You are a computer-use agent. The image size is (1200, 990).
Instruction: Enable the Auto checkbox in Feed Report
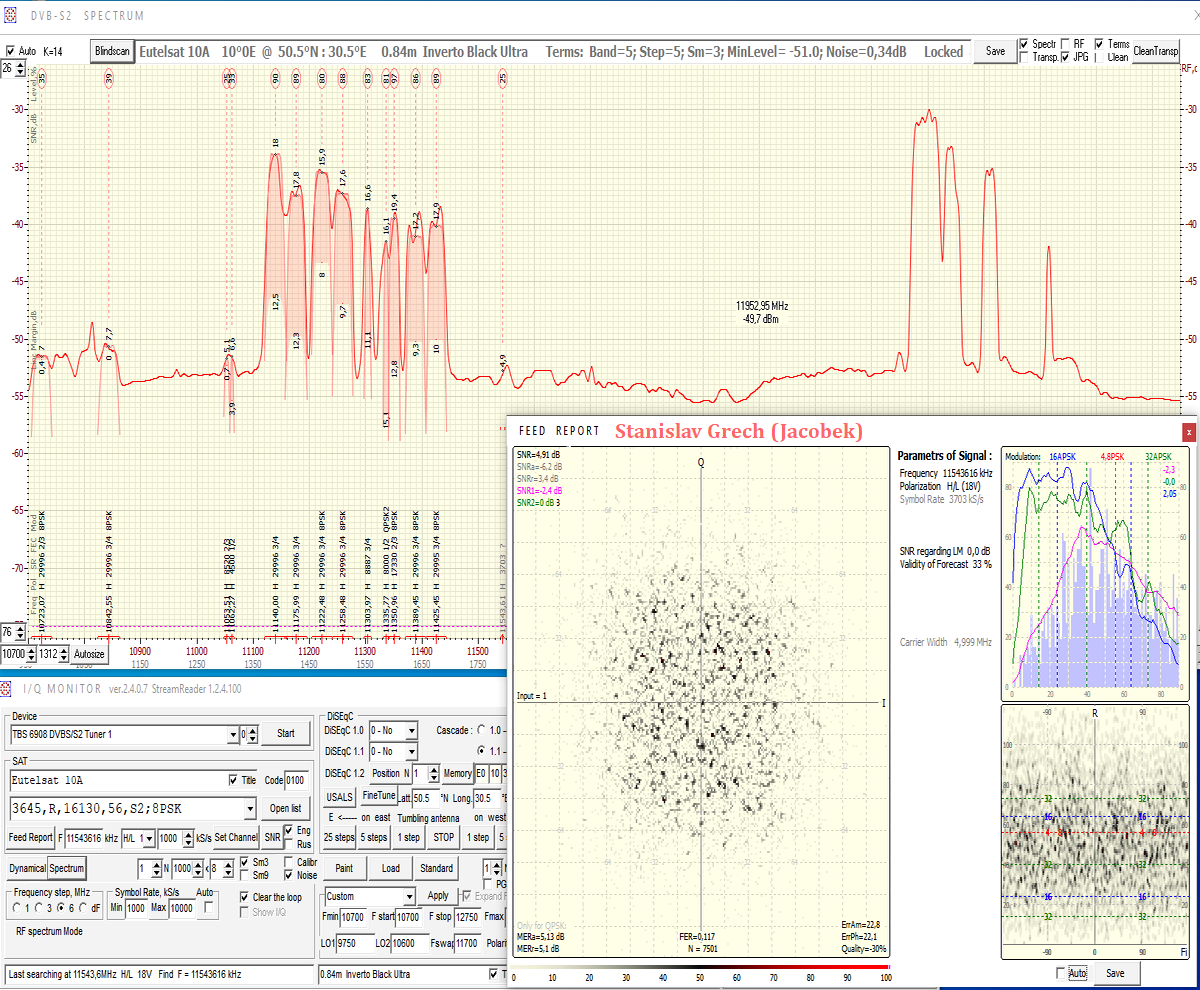[1061, 973]
